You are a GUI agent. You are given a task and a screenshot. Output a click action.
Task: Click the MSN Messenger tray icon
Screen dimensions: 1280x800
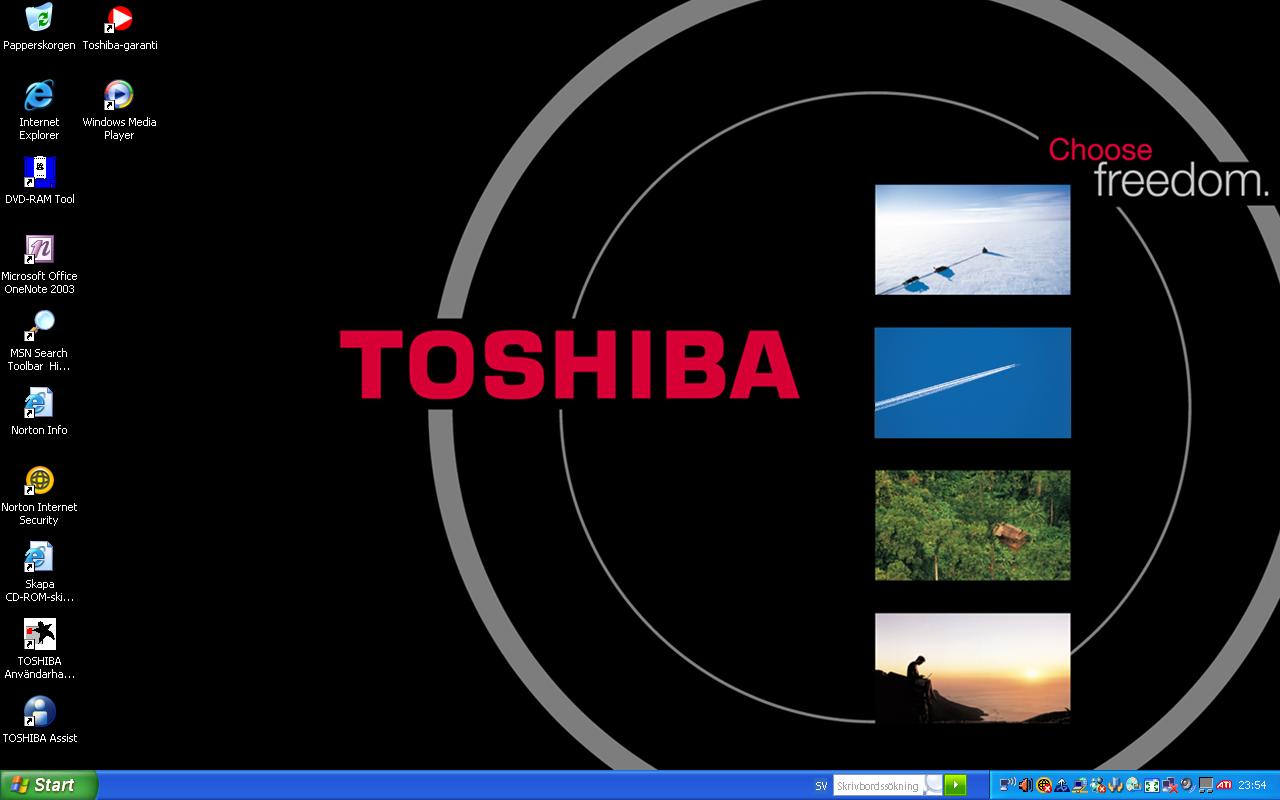click(x=1098, y=785)
